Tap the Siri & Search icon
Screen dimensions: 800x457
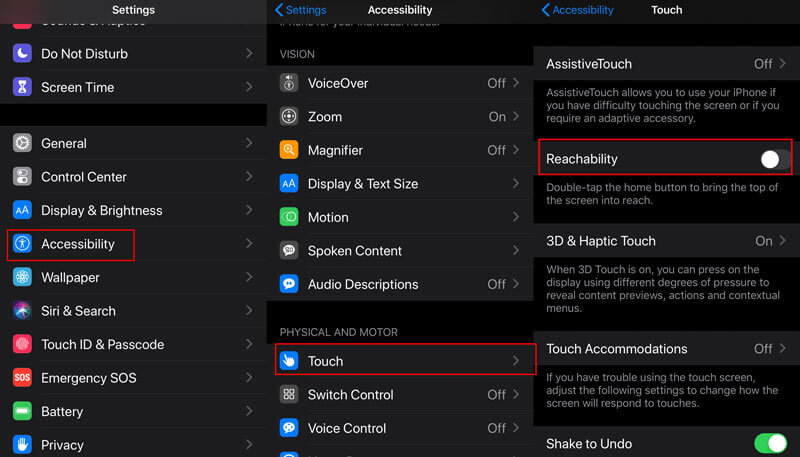(x=22, y=311)
